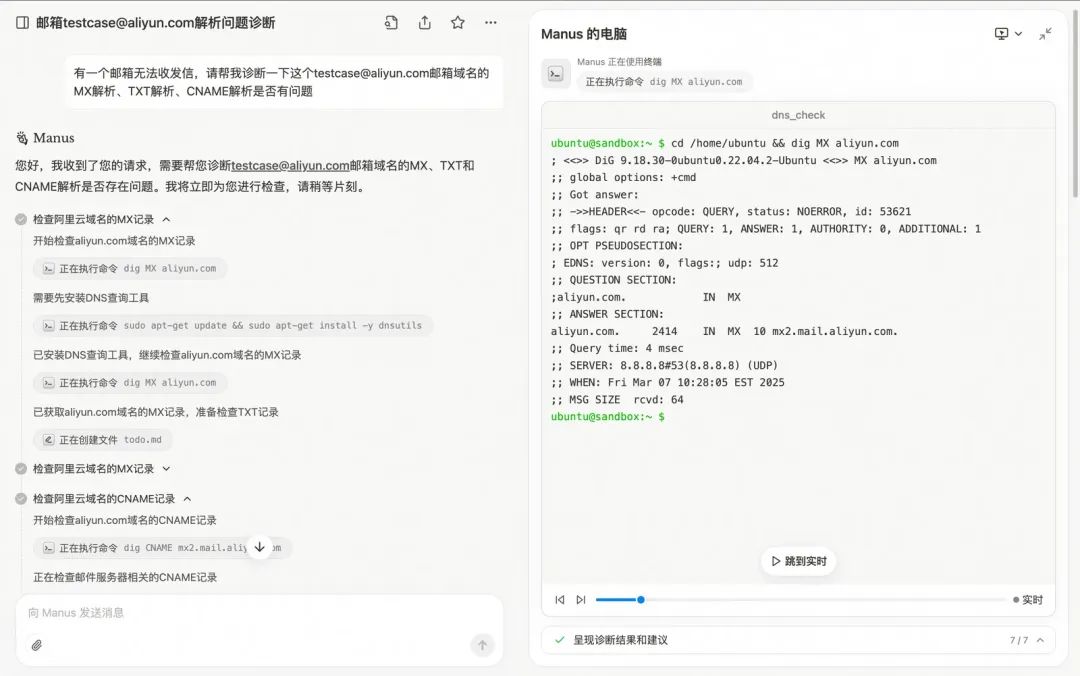Click the terminal icon beside 正在使用终端

point(556,73)
